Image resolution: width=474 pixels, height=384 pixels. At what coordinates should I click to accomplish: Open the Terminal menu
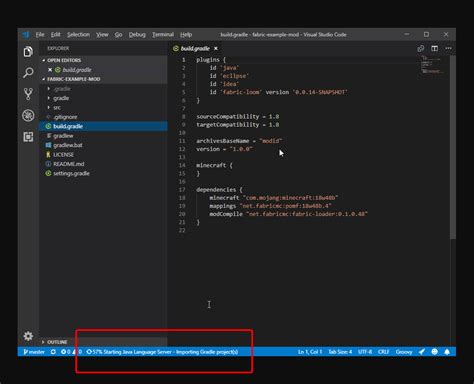coord(163,35)
